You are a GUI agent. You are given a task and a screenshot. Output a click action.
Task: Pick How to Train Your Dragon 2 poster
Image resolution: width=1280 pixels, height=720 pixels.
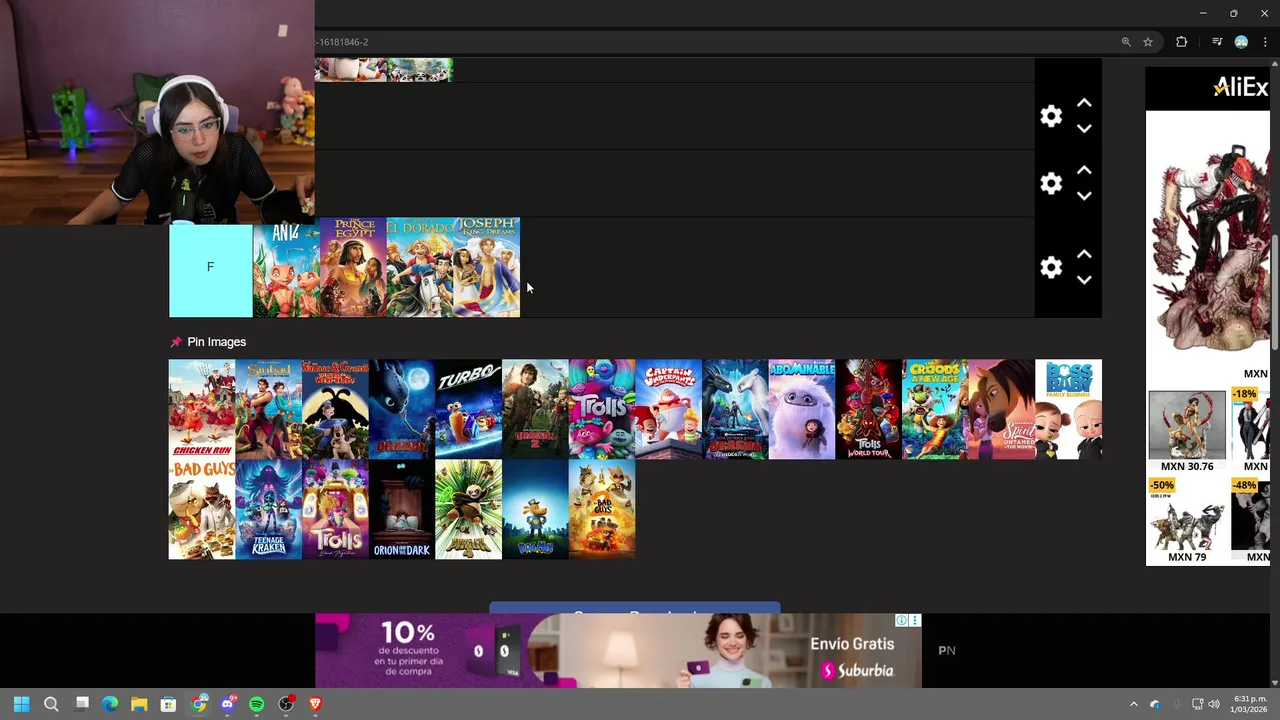pos(535,409)
